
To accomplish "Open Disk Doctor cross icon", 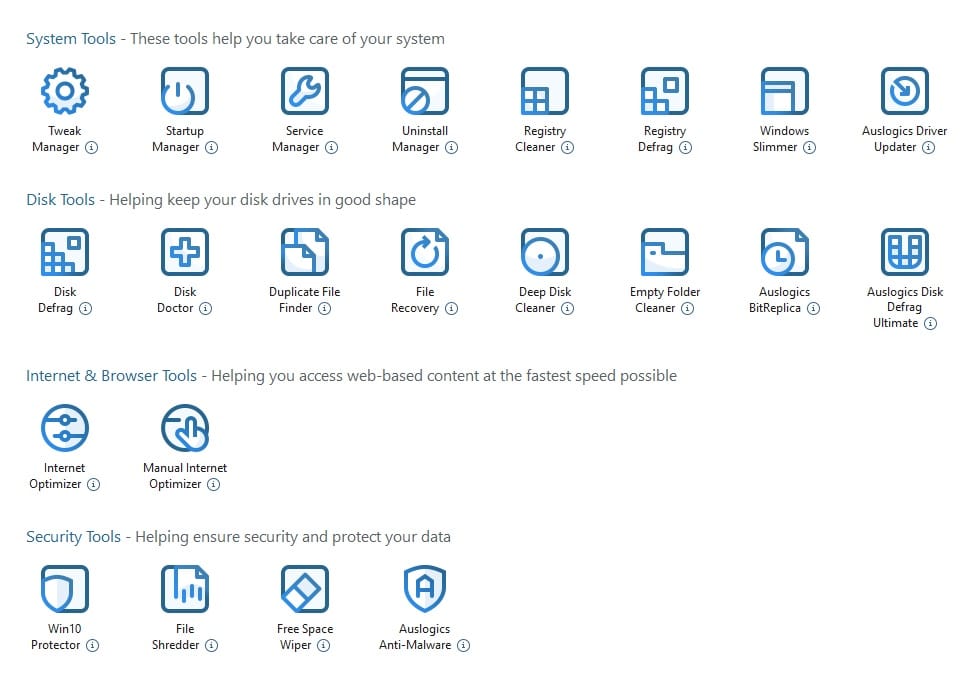I will (x=185, y=252).
